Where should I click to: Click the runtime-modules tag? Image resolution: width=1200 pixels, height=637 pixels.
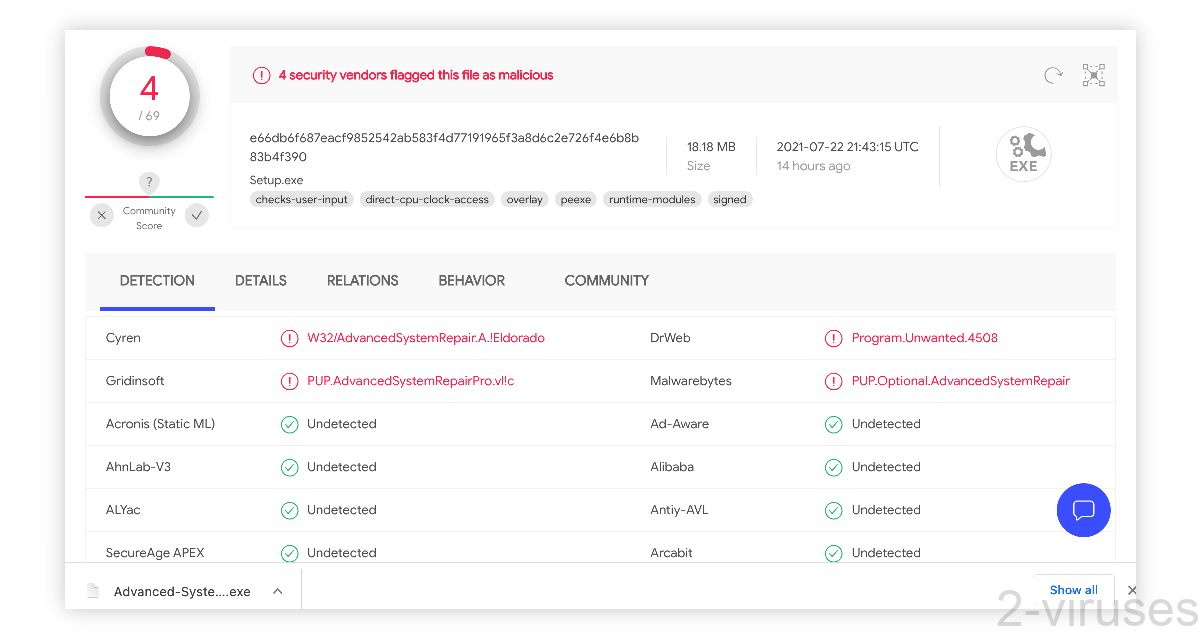(652, 199)
